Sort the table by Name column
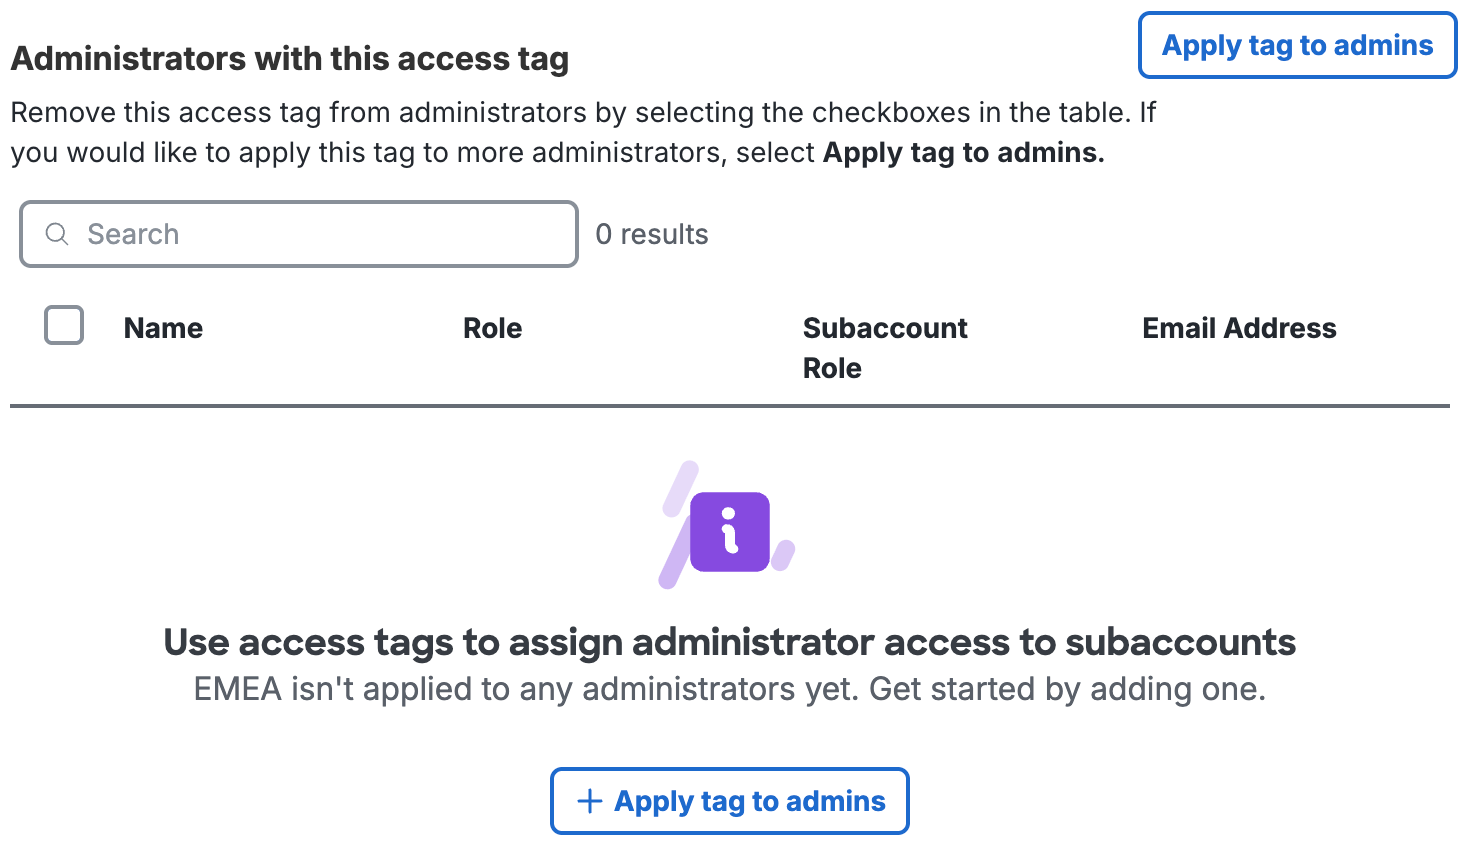Image resolution: width=1472 pixels, height=848 pixels. coord(163,327)
